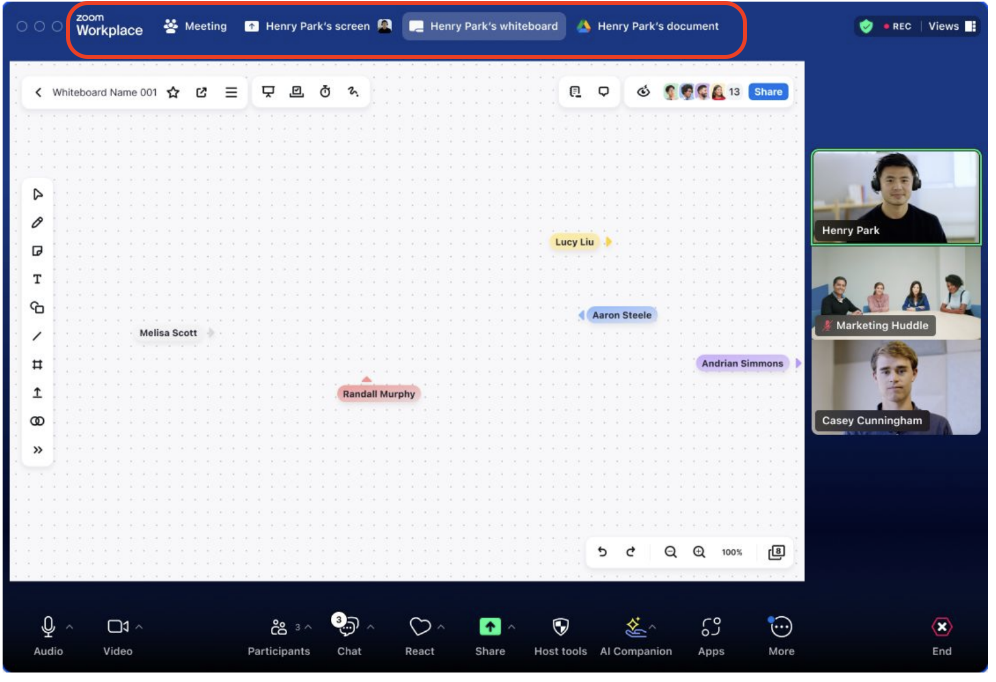This screenshot has height=682, width=996.
Task: Expand AI Companion options arrow
Action: 652,627
